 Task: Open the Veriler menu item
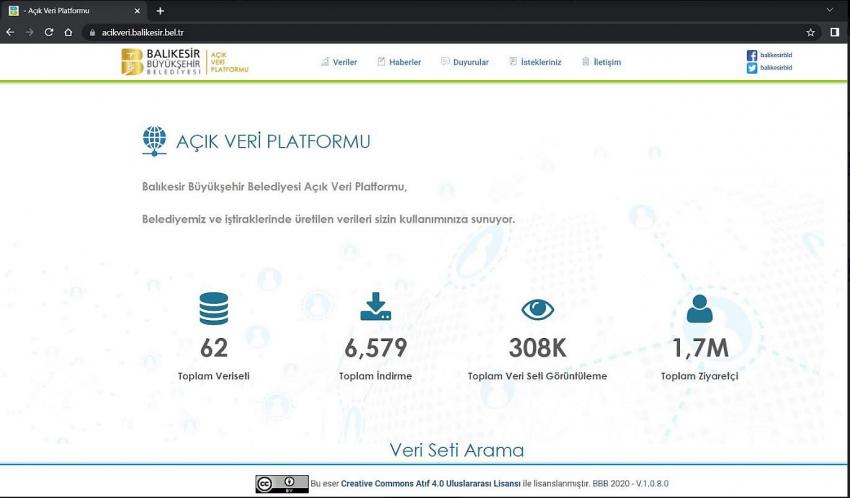(x=338, y=62)
